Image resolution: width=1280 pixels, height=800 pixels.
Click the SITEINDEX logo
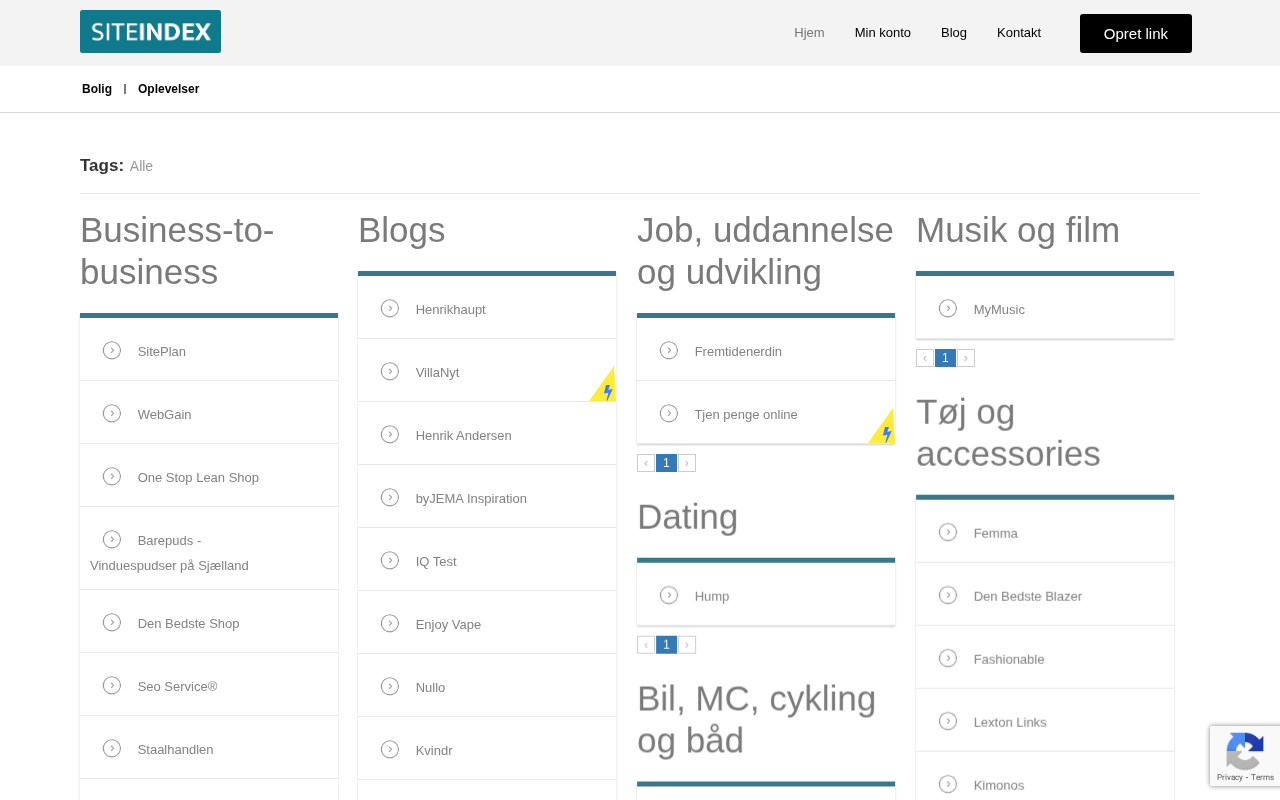pyautogui.click(x=150, y=32)
